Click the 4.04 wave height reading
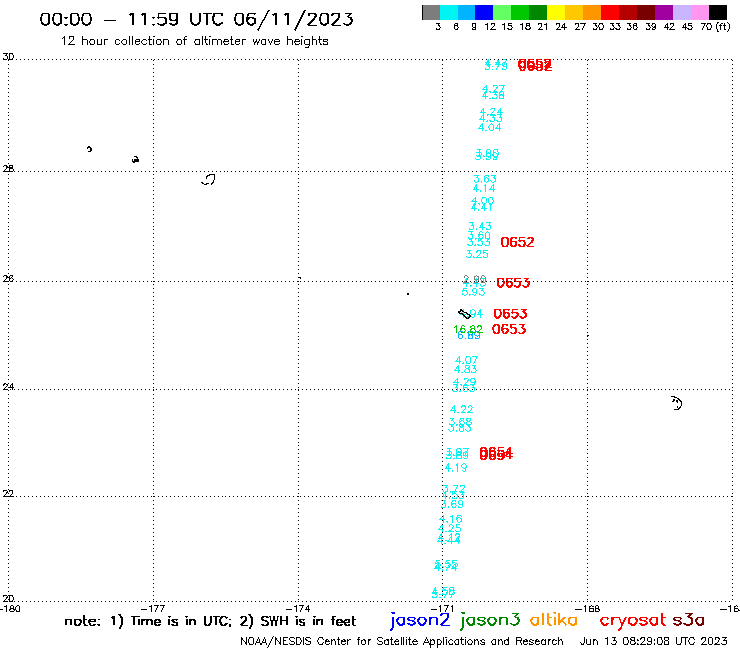The height and width of the screenshot is (650, 740). point(489,127)
